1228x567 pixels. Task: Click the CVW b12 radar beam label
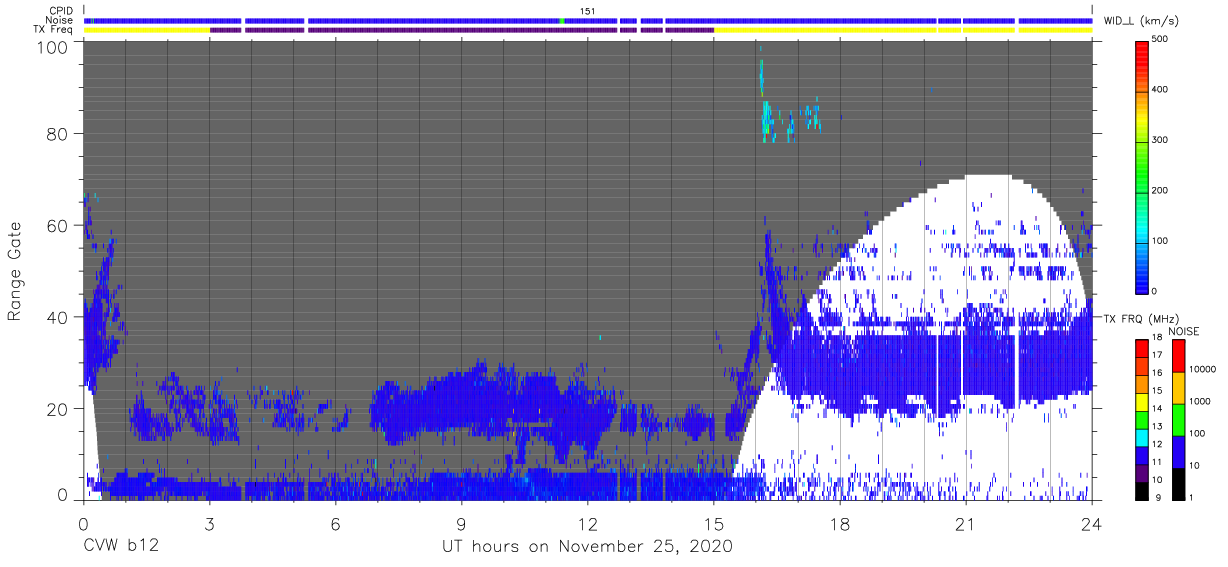tap(121, 547)
